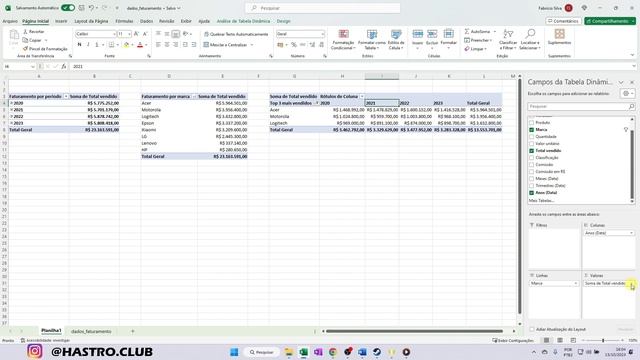Open Classificar e Filtrar

[508, 40]
